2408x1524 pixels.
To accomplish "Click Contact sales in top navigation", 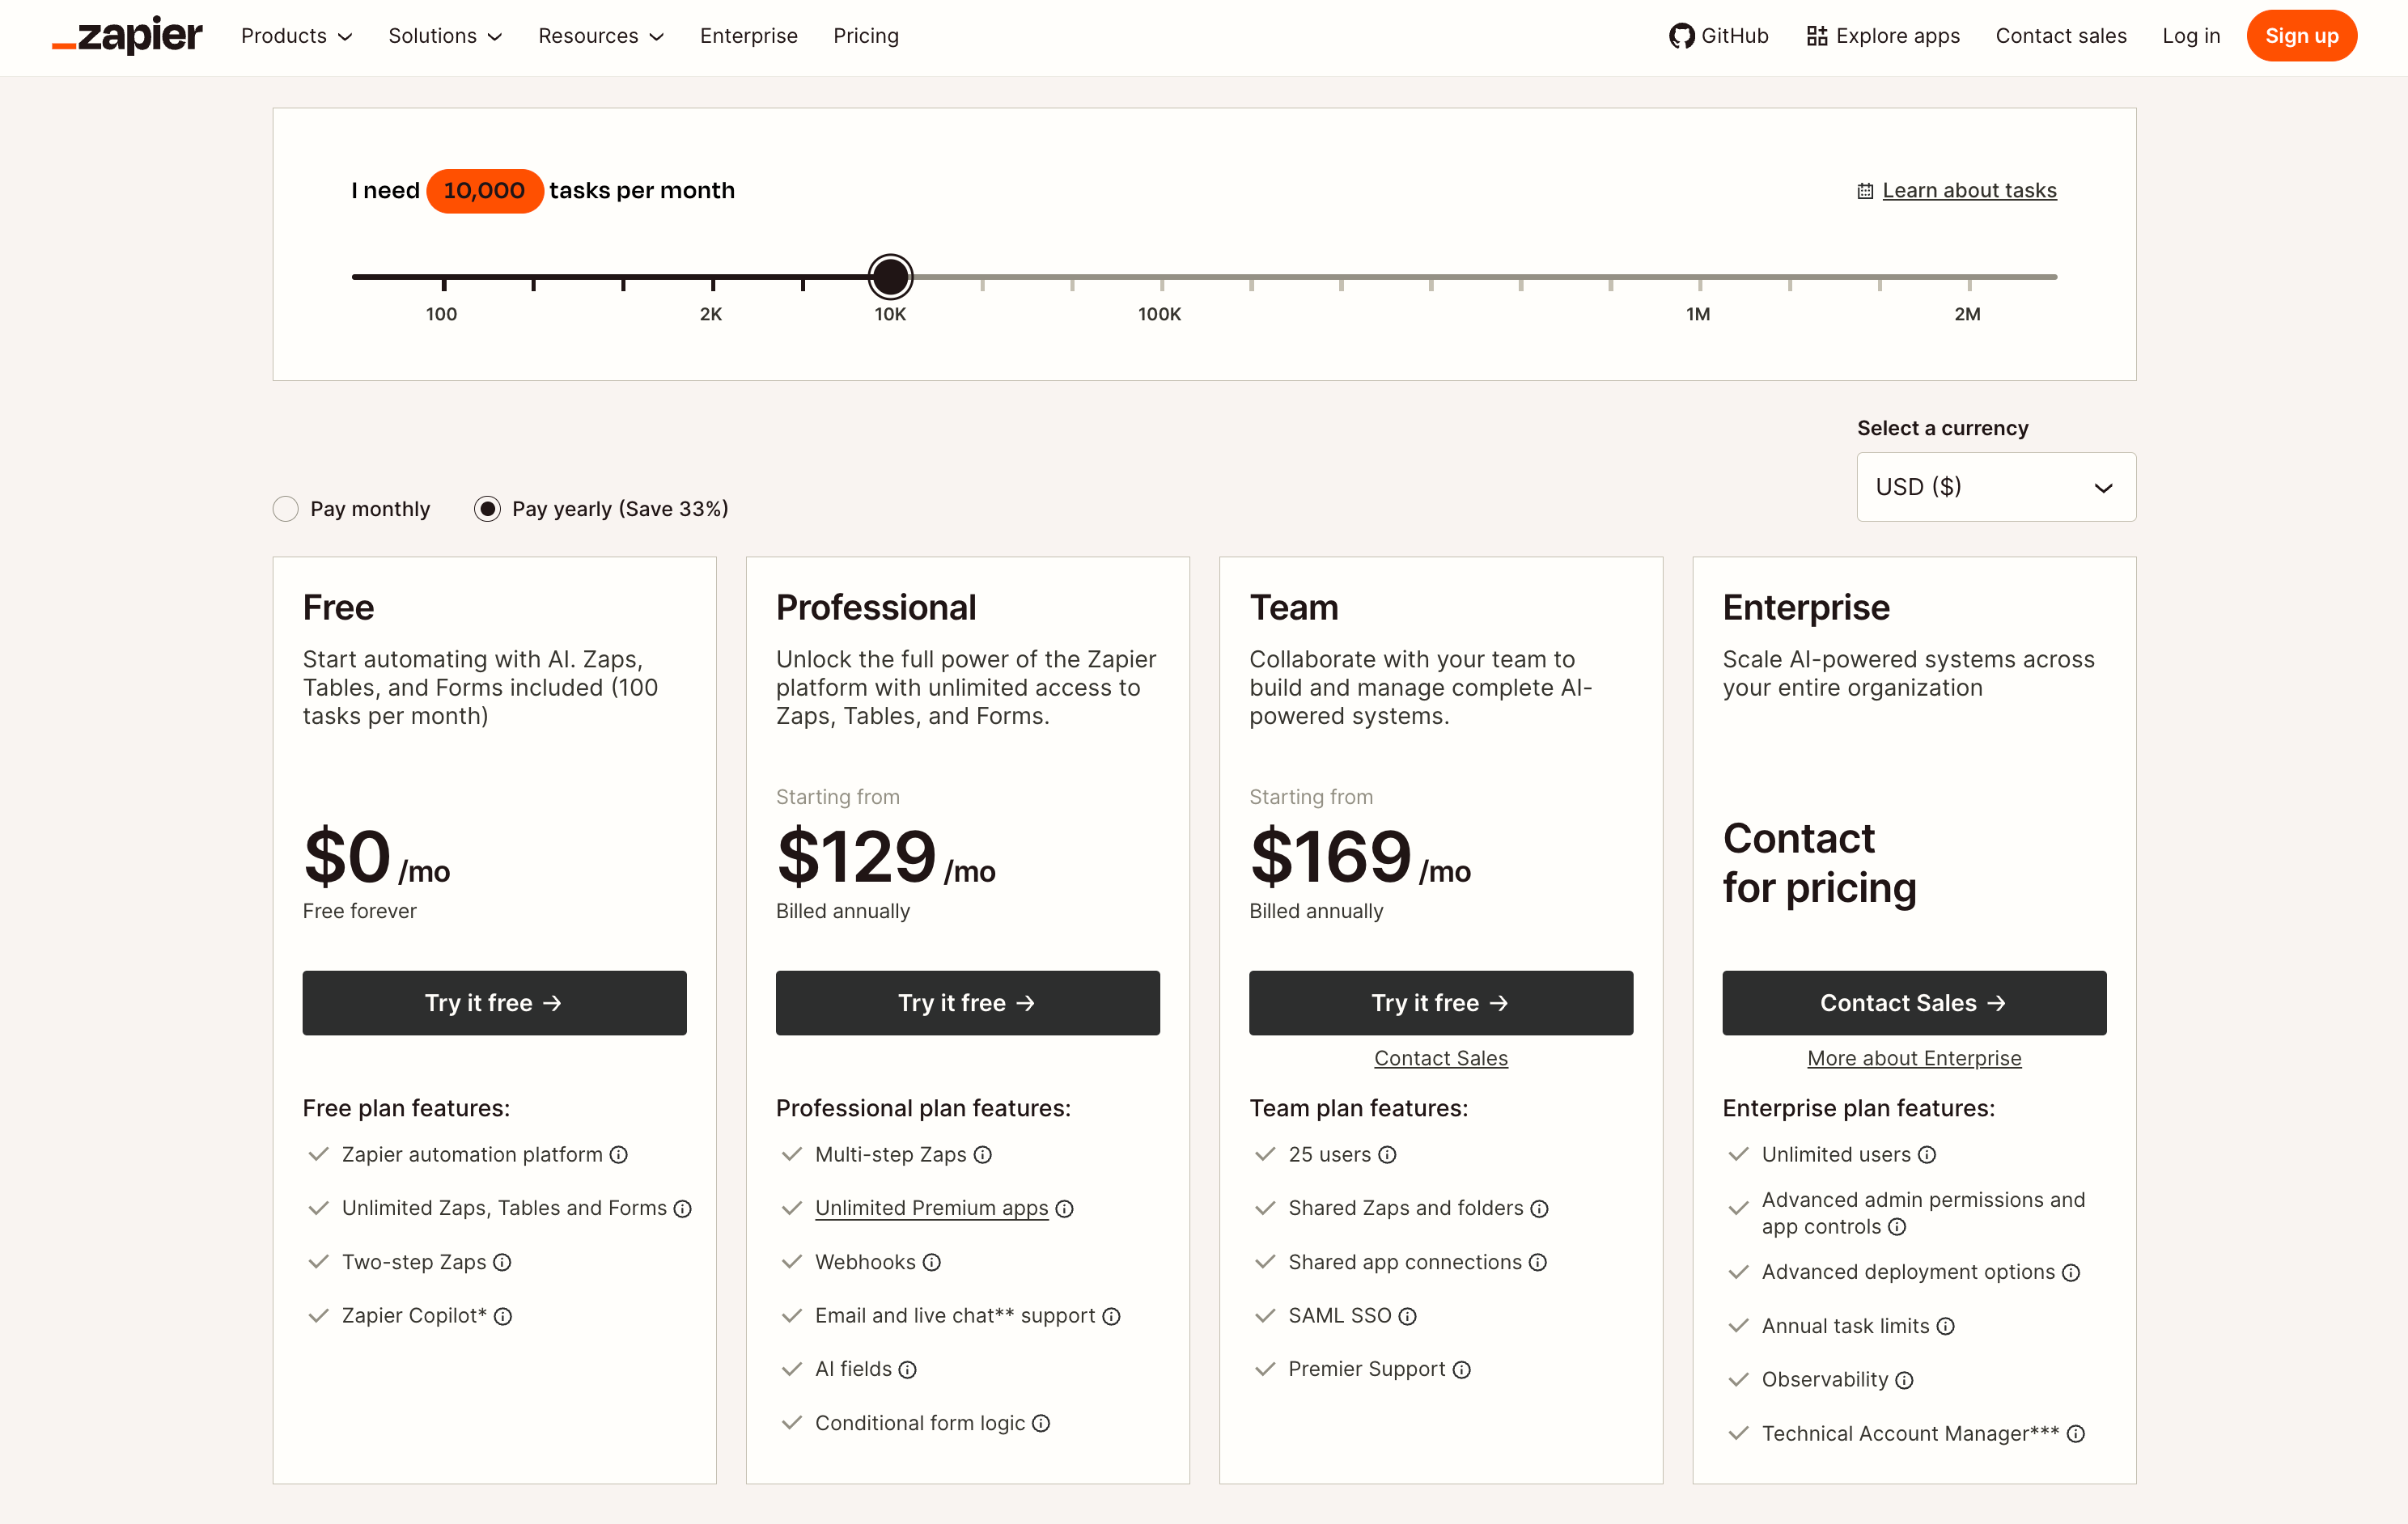I will [x=2061, y=36].
